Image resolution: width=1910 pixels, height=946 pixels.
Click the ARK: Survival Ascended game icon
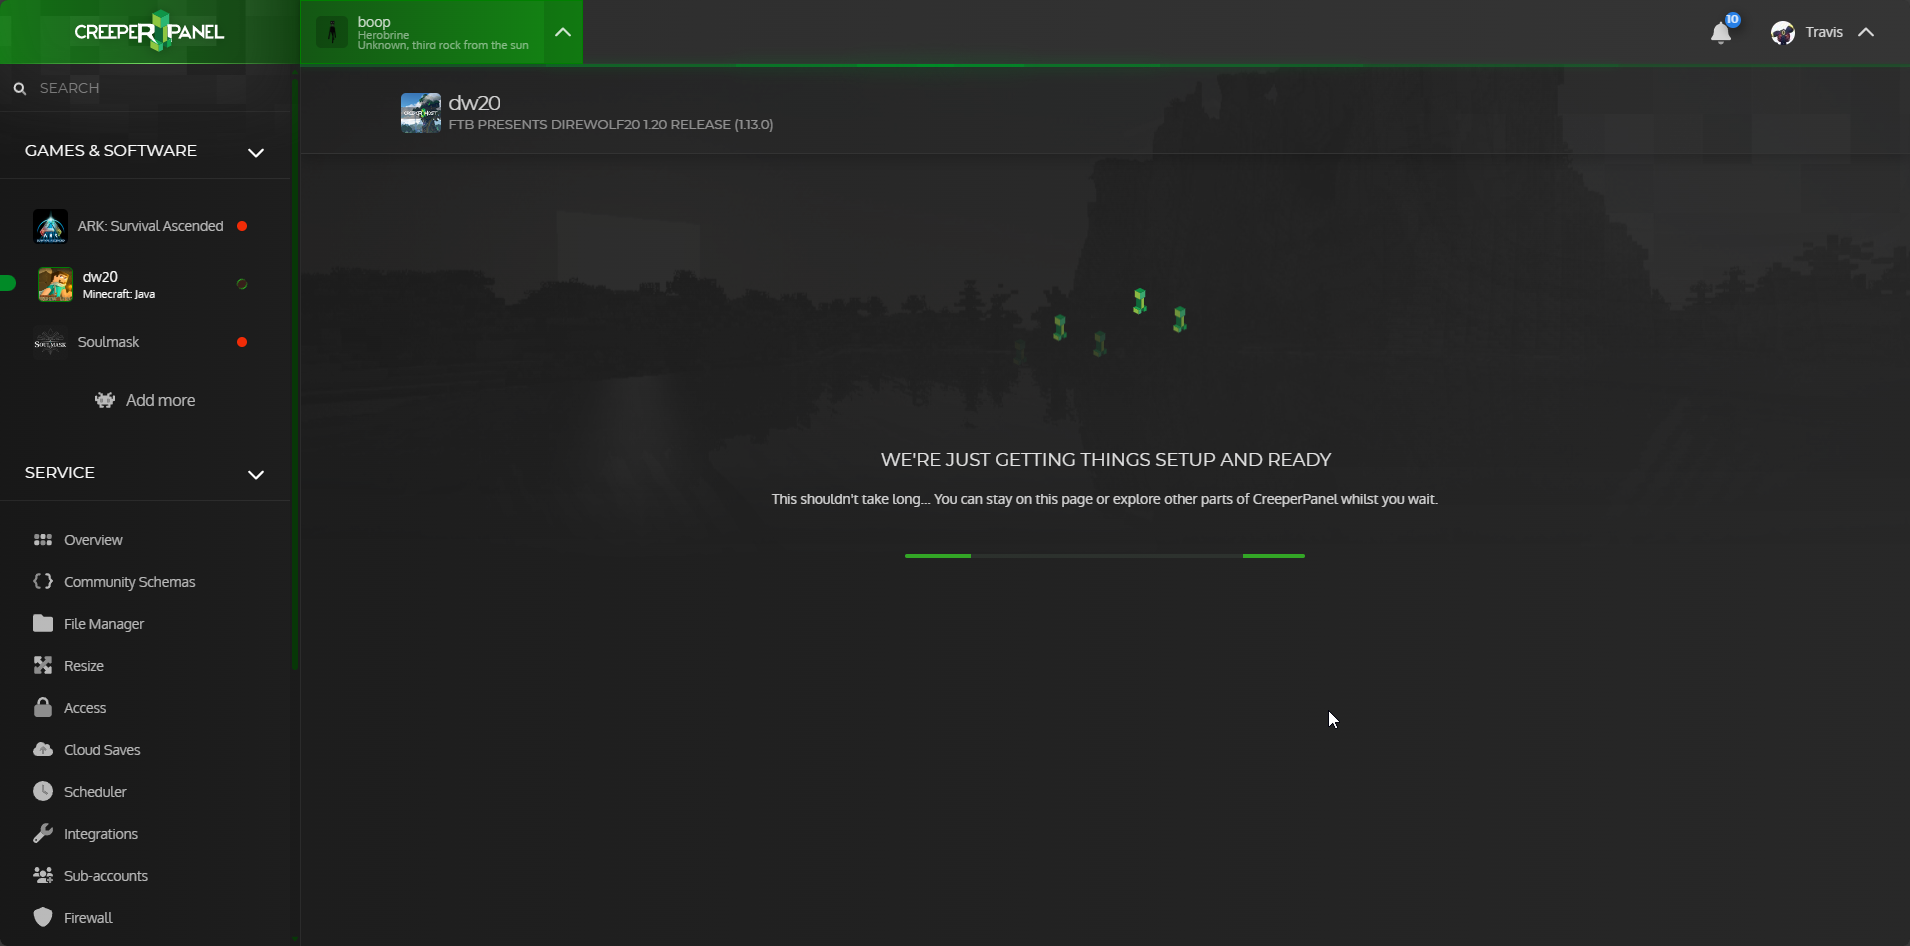50,227
